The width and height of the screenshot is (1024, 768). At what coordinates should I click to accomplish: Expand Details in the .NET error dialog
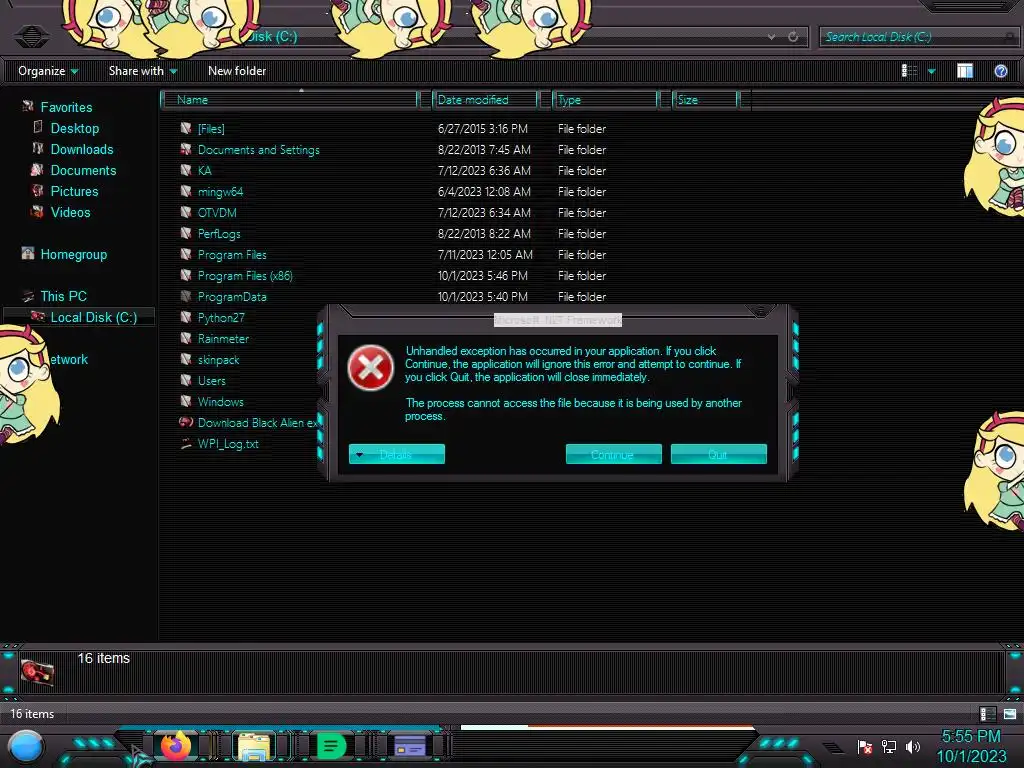(396, 455)
